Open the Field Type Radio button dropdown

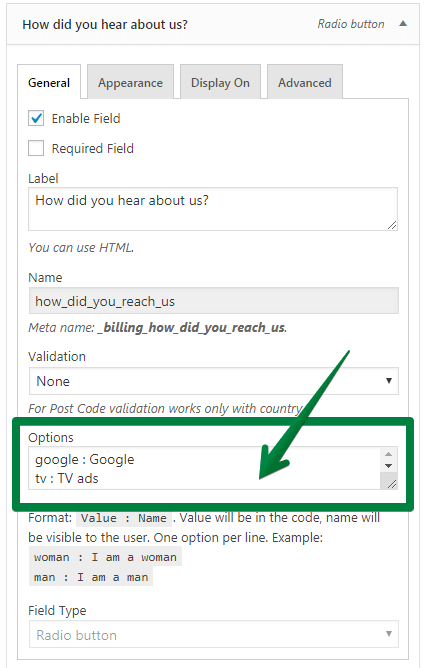pyautogui.click(x=213, y=635)
